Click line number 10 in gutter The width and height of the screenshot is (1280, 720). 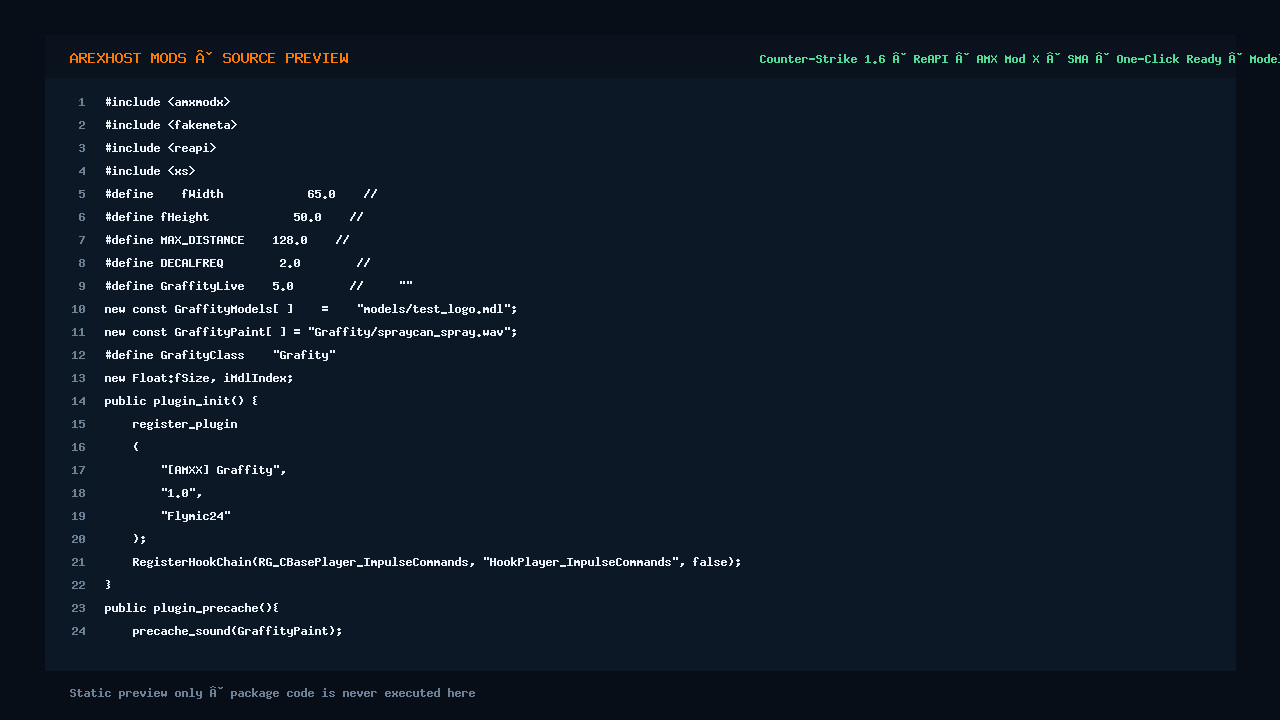point(78,309)
